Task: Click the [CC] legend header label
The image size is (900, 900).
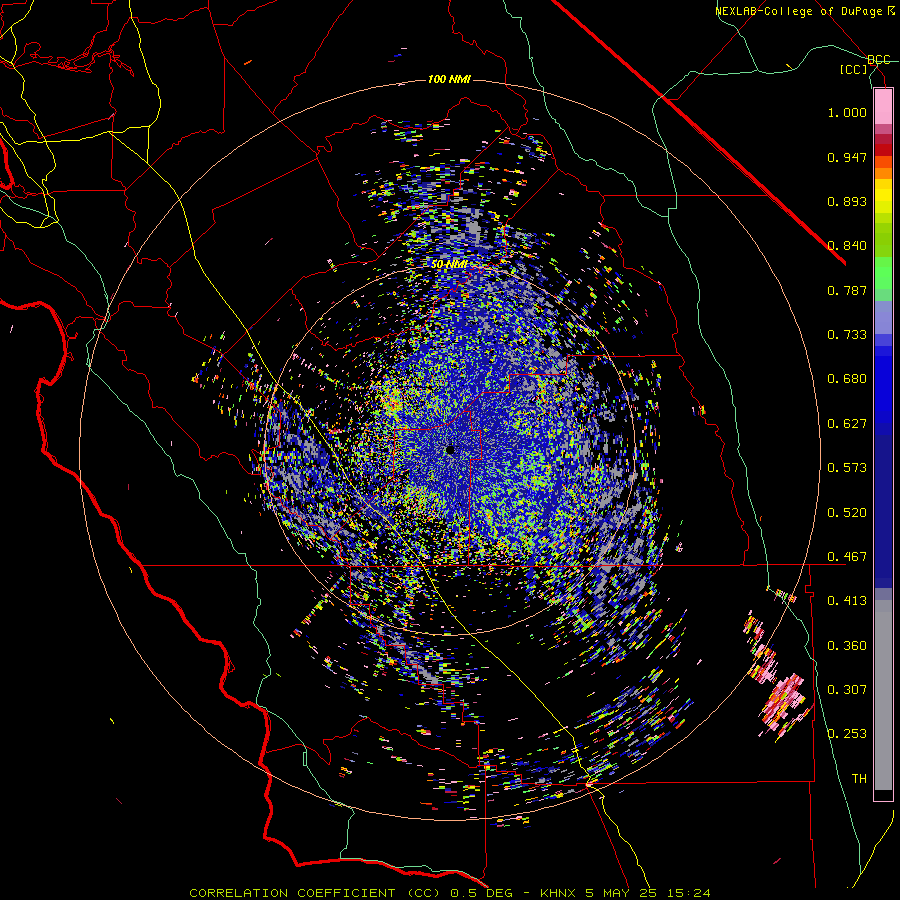Action: (x=854, y=69)
